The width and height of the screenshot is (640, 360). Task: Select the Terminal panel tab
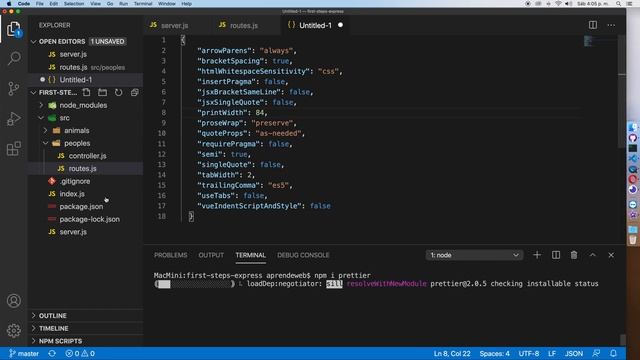[250, 255]
